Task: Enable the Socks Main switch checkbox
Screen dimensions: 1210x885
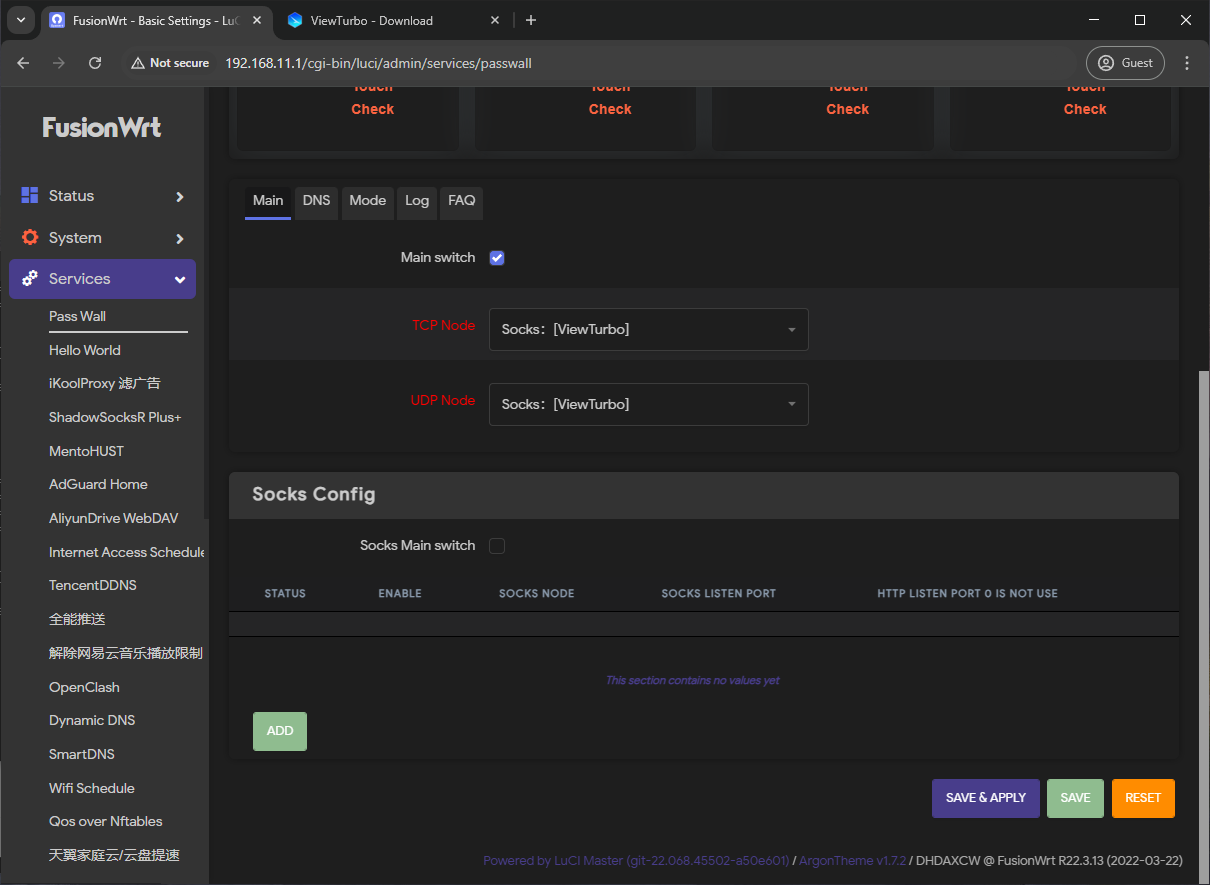Action: [x=497, y=546]
